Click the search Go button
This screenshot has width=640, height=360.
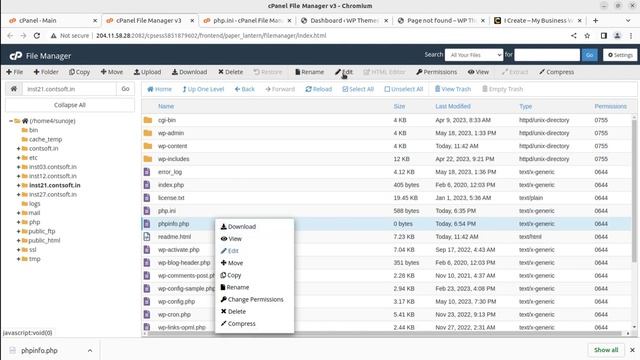pyautogui.click(x=589, y=55)
